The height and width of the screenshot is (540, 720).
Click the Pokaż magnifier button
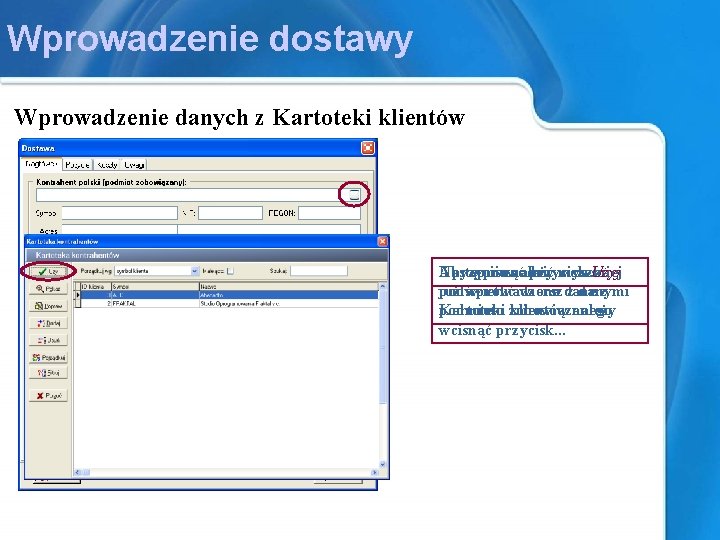click(x=48, y=289)
